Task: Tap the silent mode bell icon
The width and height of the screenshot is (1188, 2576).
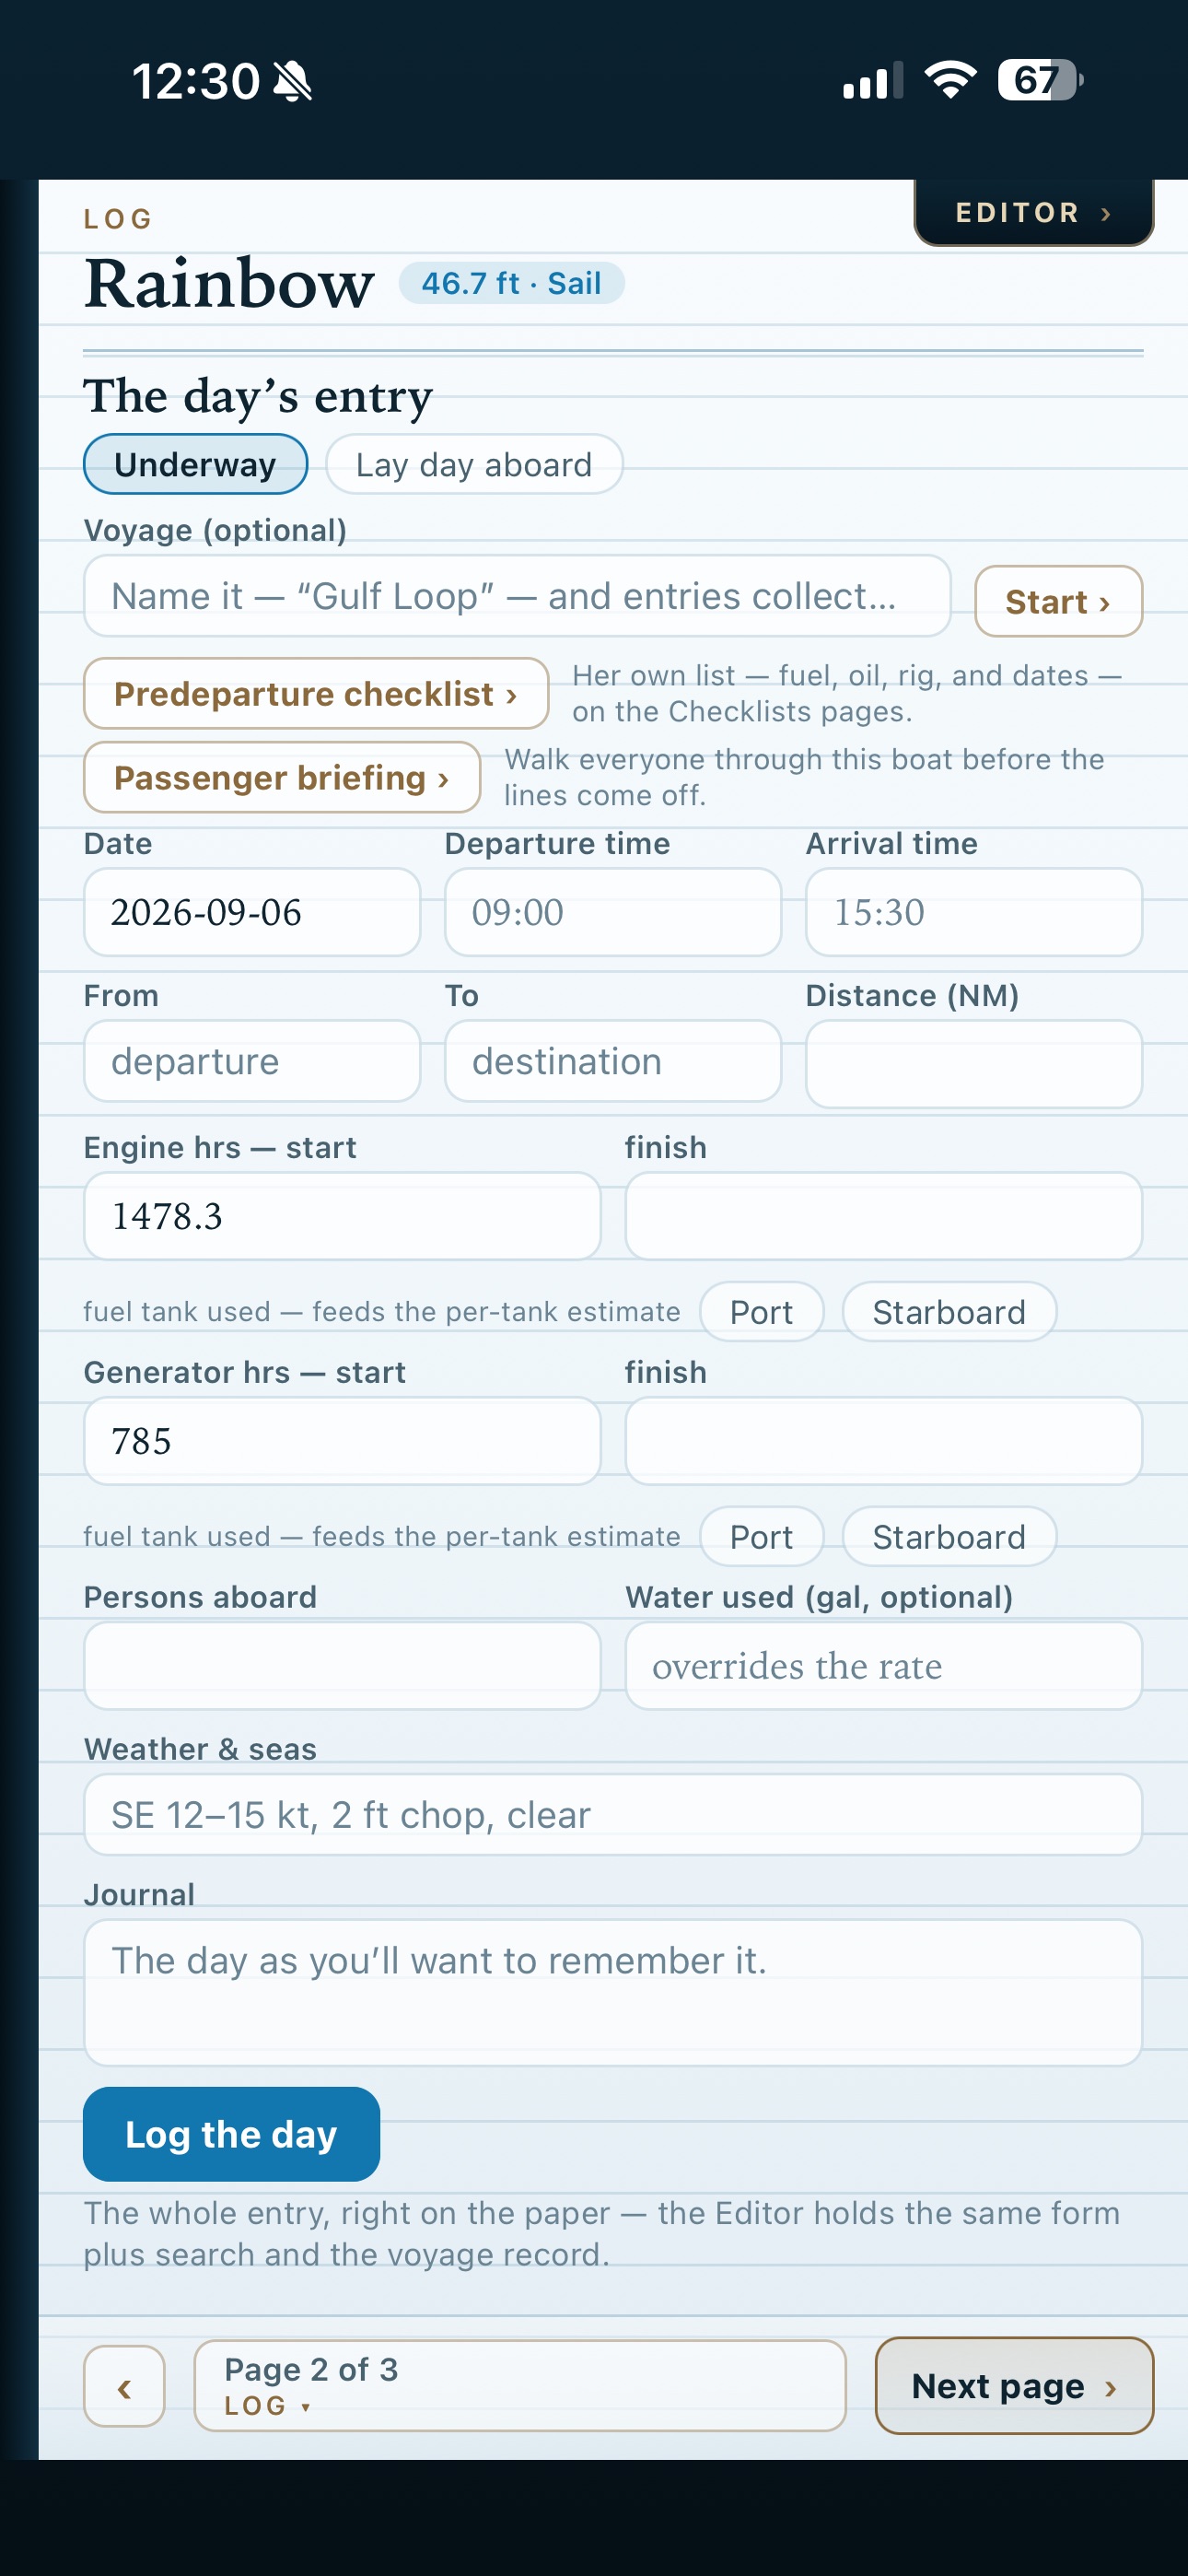Action: (292, 81)
